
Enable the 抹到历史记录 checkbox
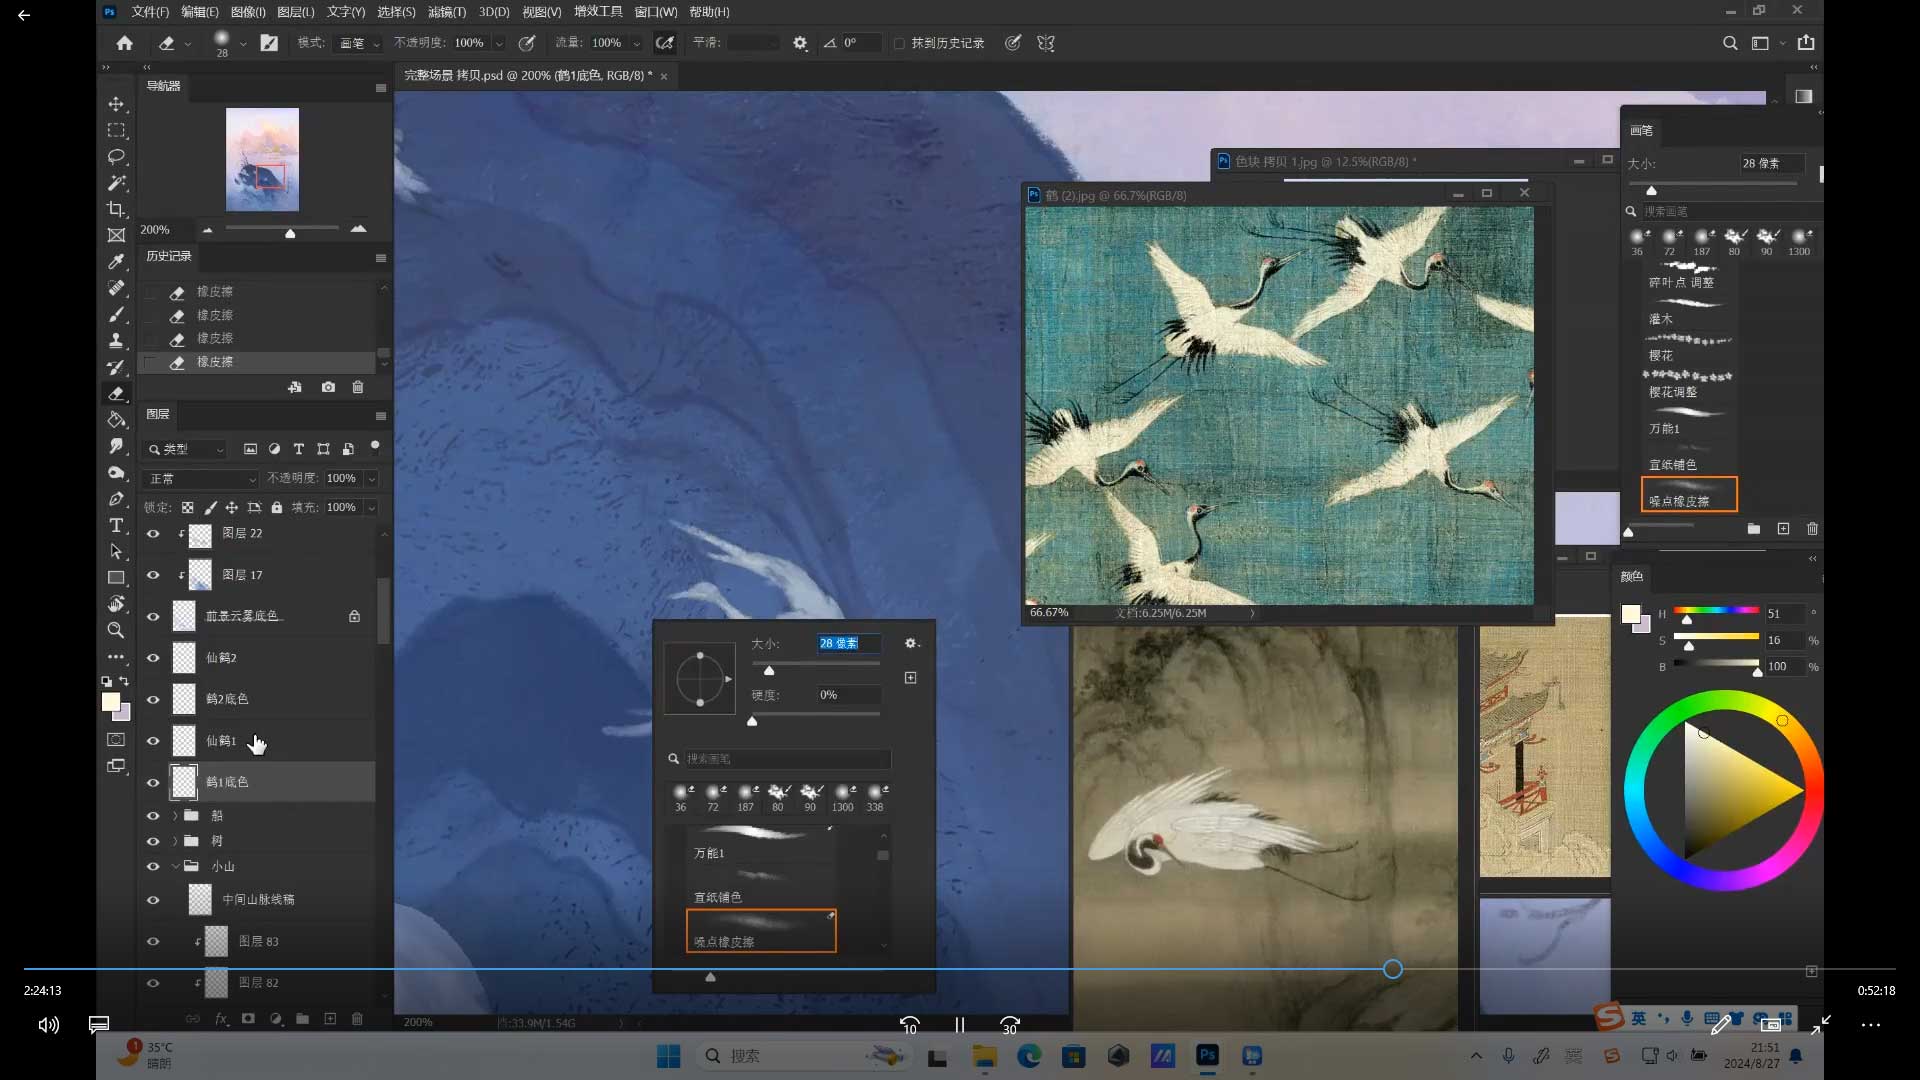click(899, 43)
